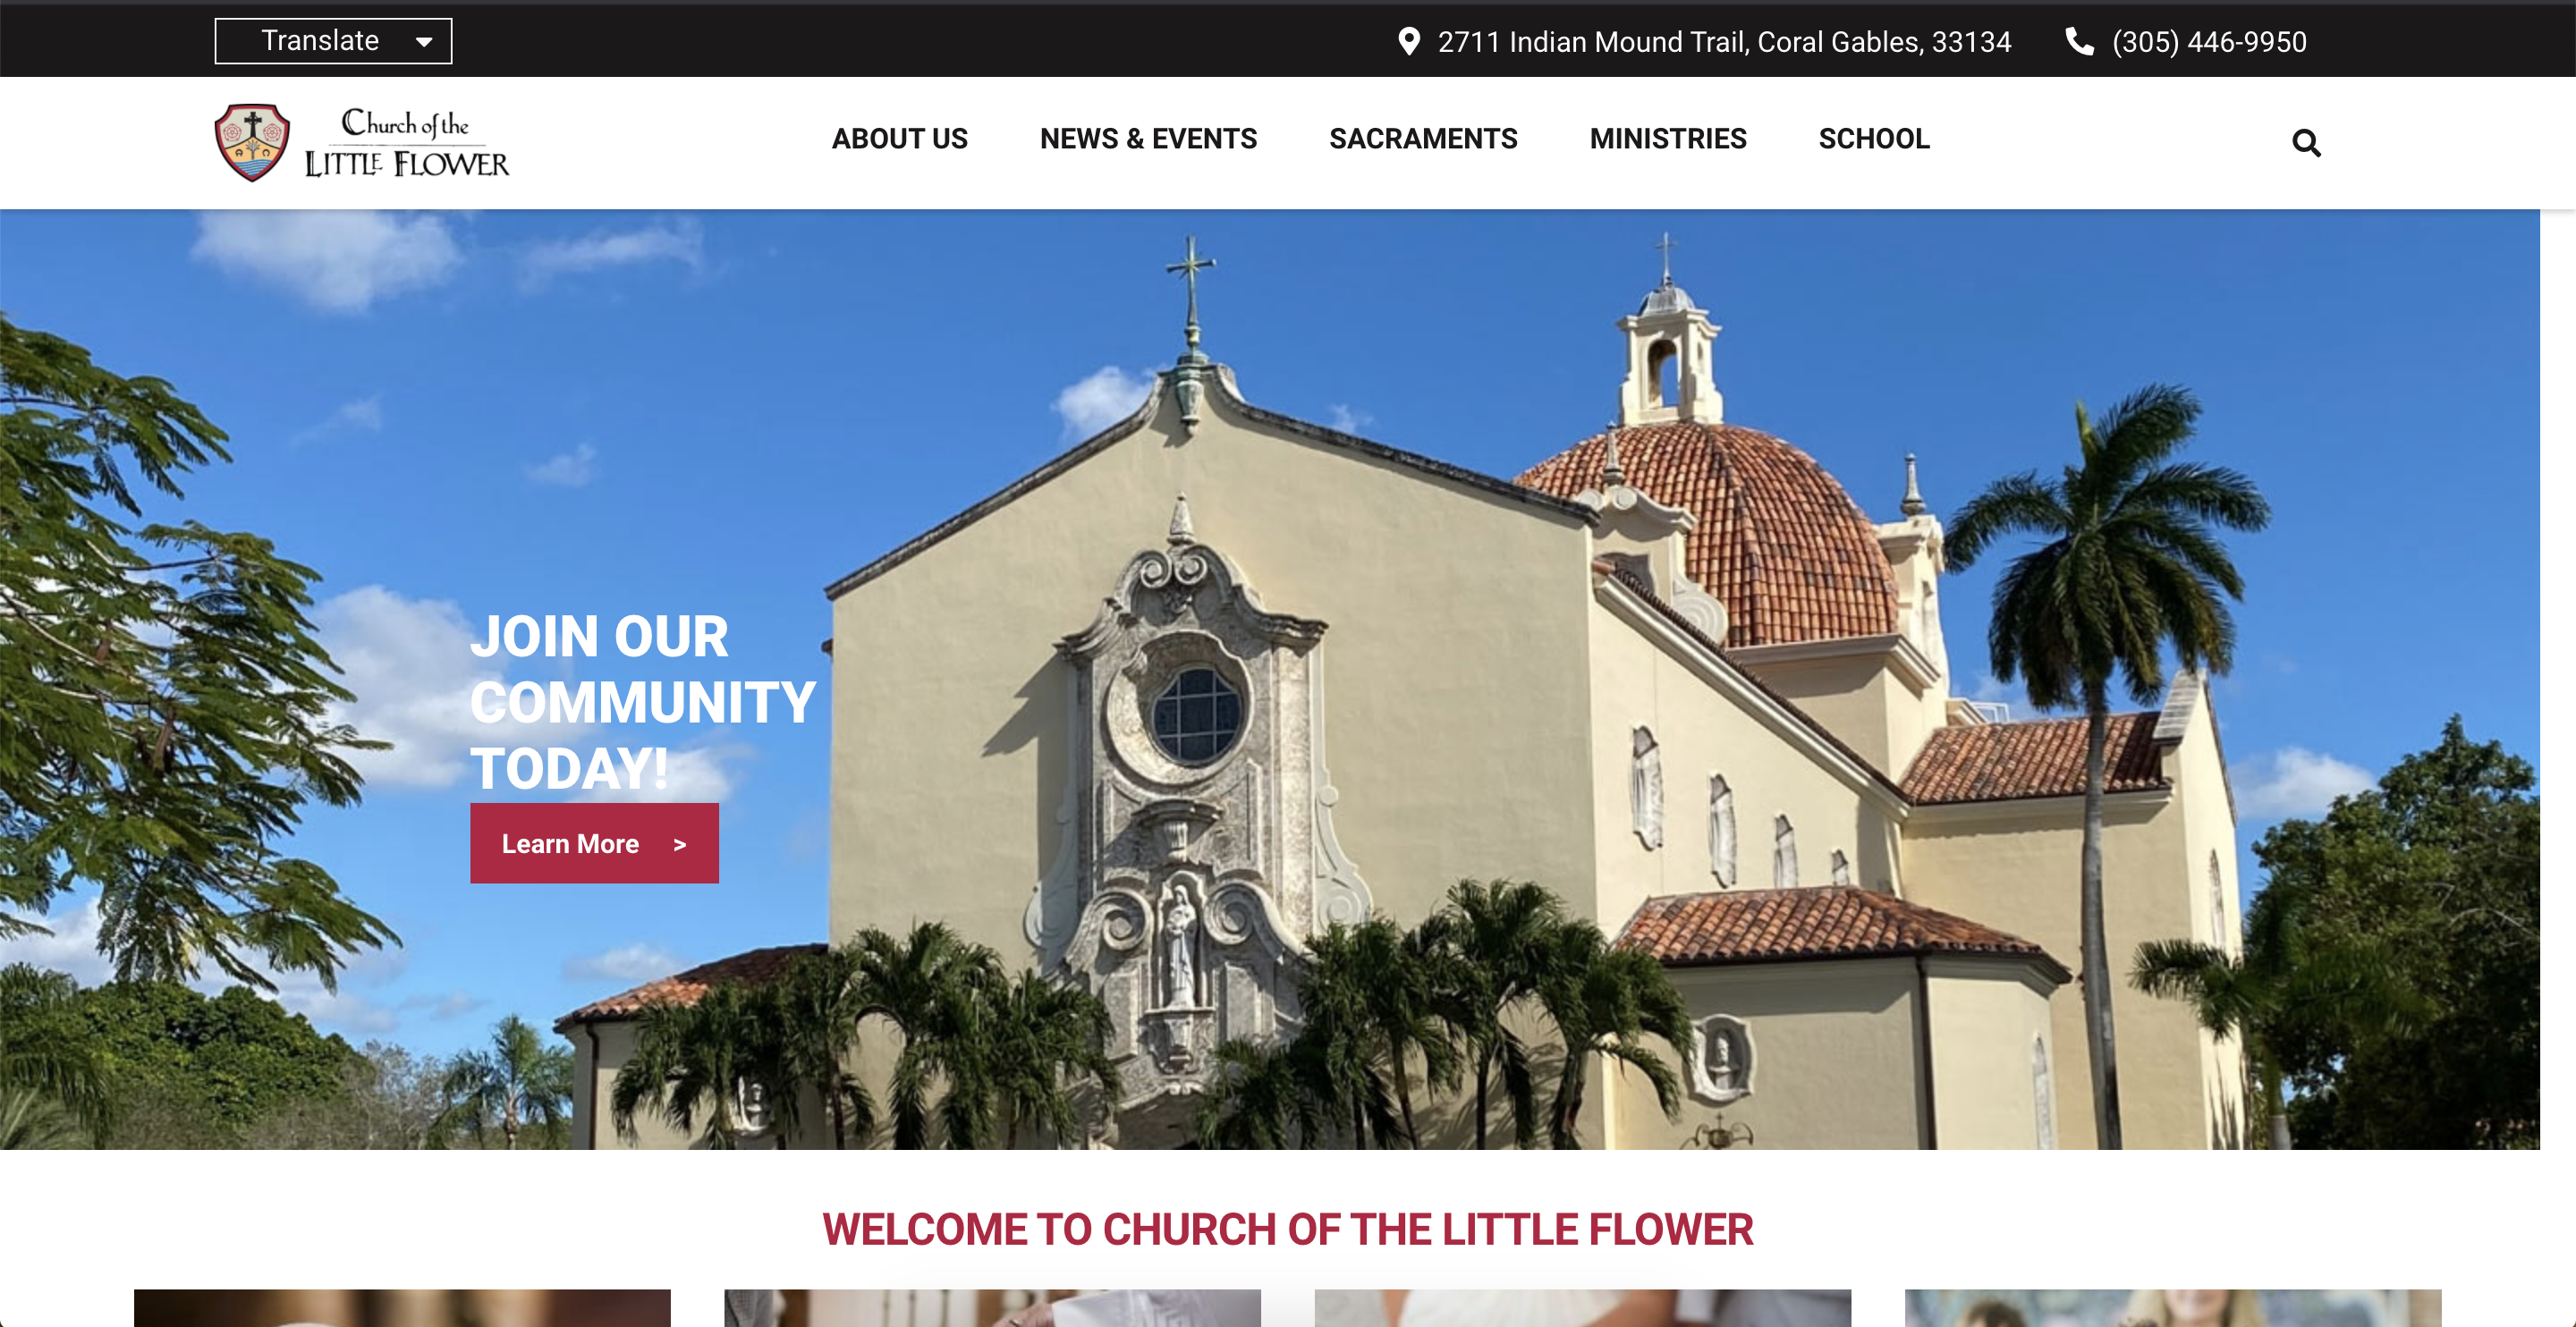Select the Sacraments menu item
This screenshot has width=2576, height=1327.
(x=1422, y=138)
